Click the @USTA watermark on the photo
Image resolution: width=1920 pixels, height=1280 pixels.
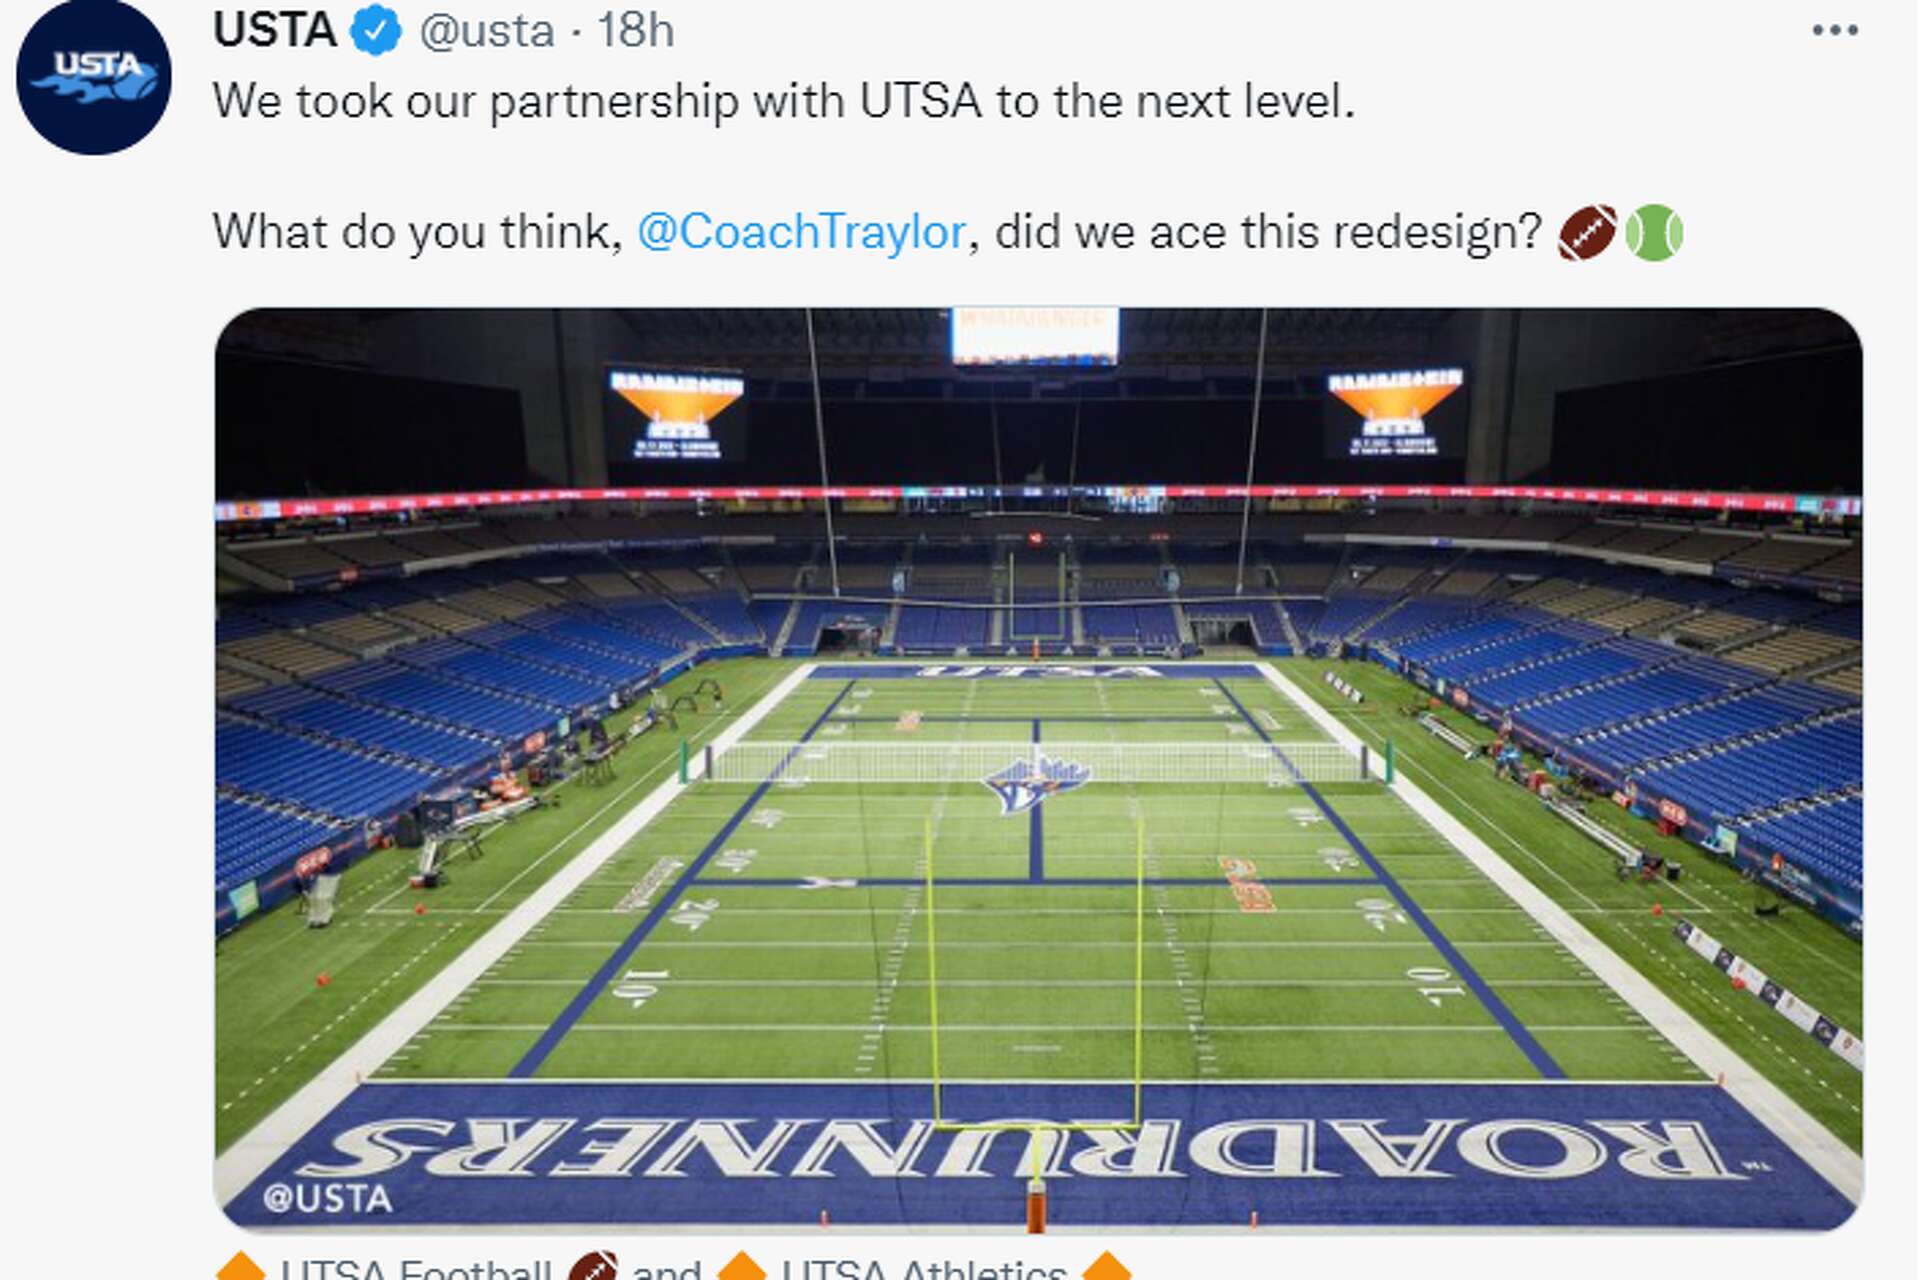(327, 1197)
